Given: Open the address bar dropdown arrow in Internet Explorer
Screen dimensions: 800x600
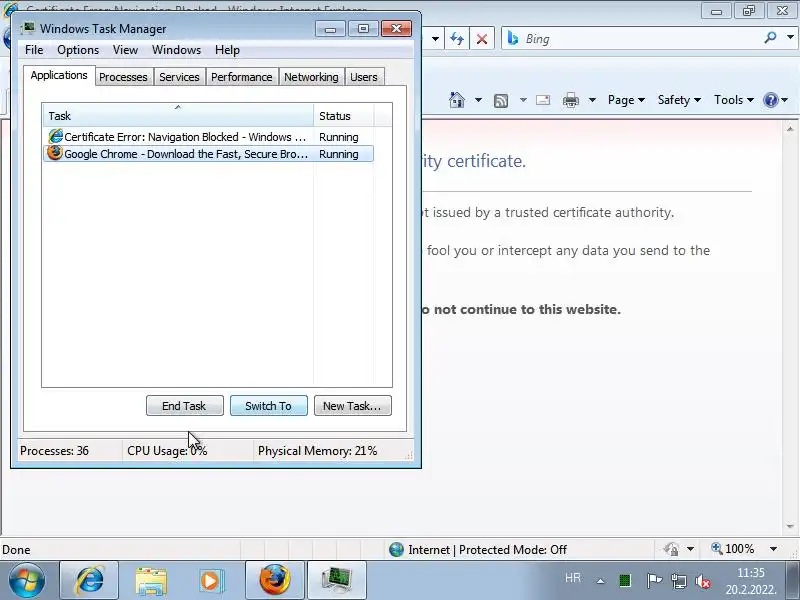Looking at the screenshot, I should tap(435, 39).
